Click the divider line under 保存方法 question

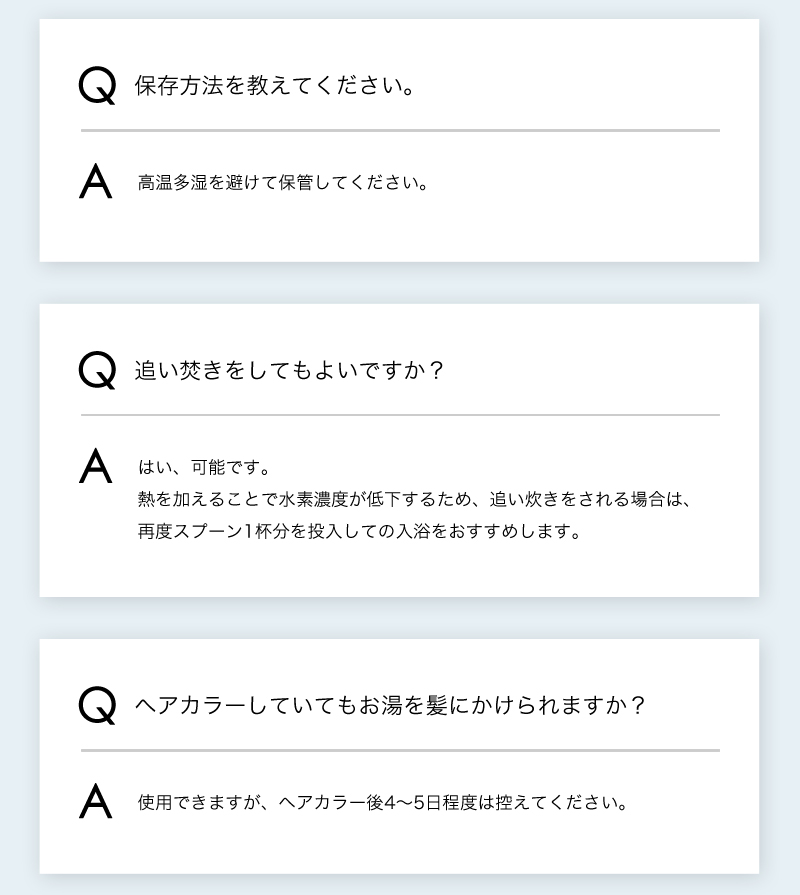click(x=400, y=130)
